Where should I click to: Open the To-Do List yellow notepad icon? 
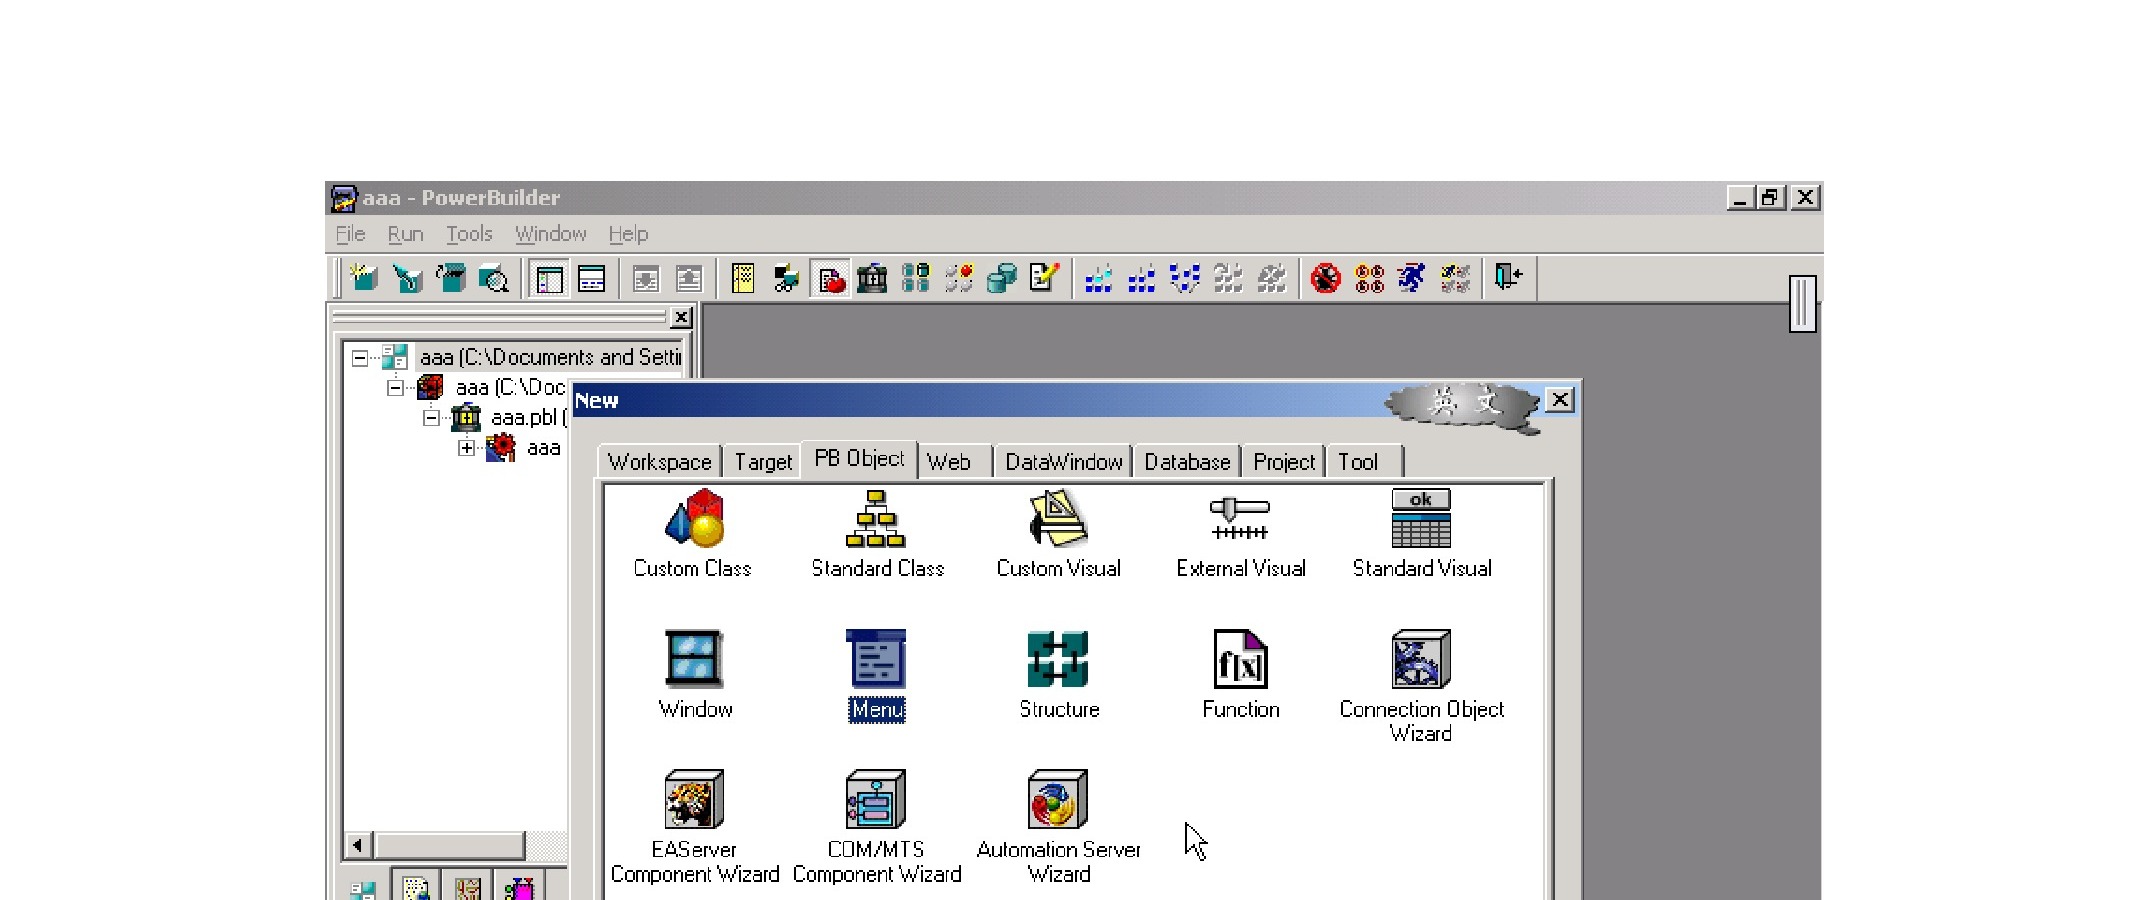pyautogui.click(x=743, y=278)
